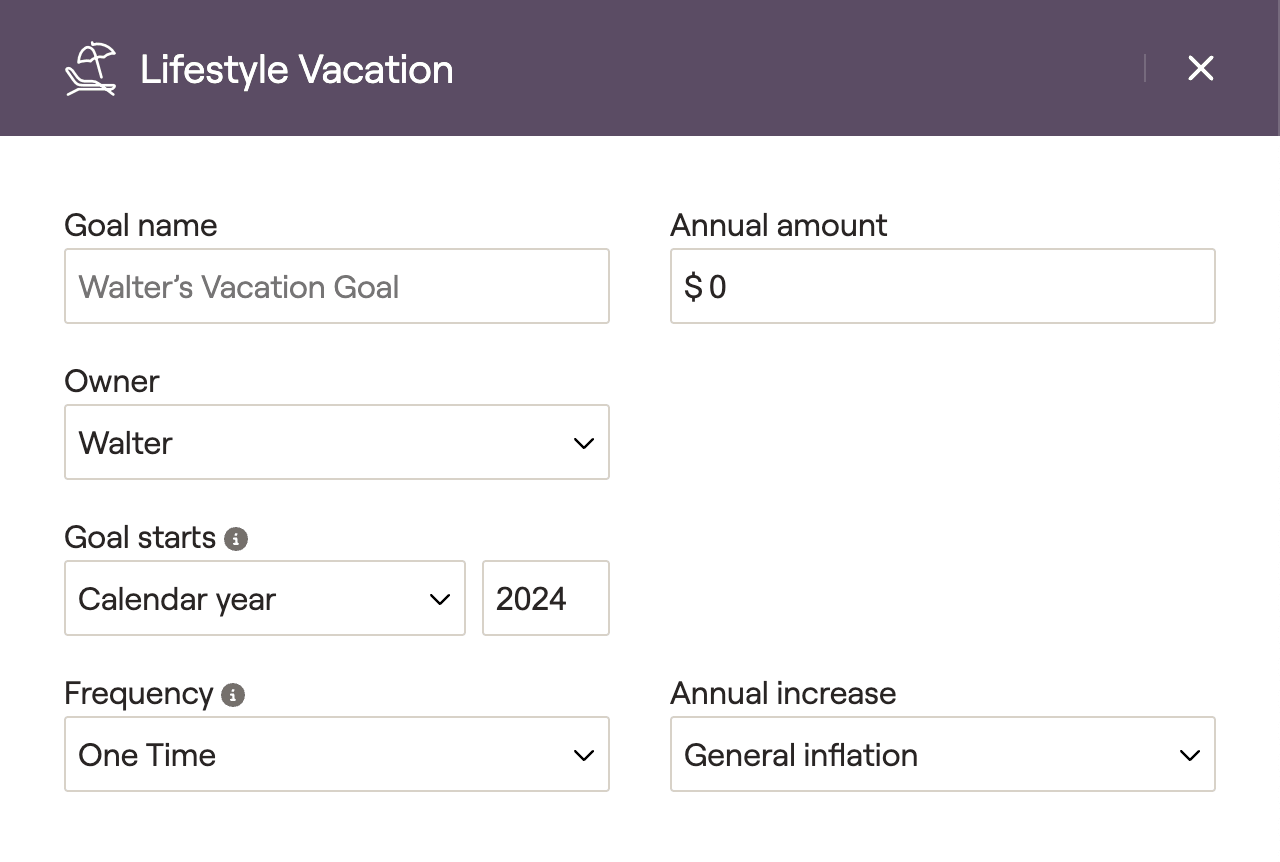Click the dollar sign in Annual amount
This screenshot has width=1280, height=862.
693,288
